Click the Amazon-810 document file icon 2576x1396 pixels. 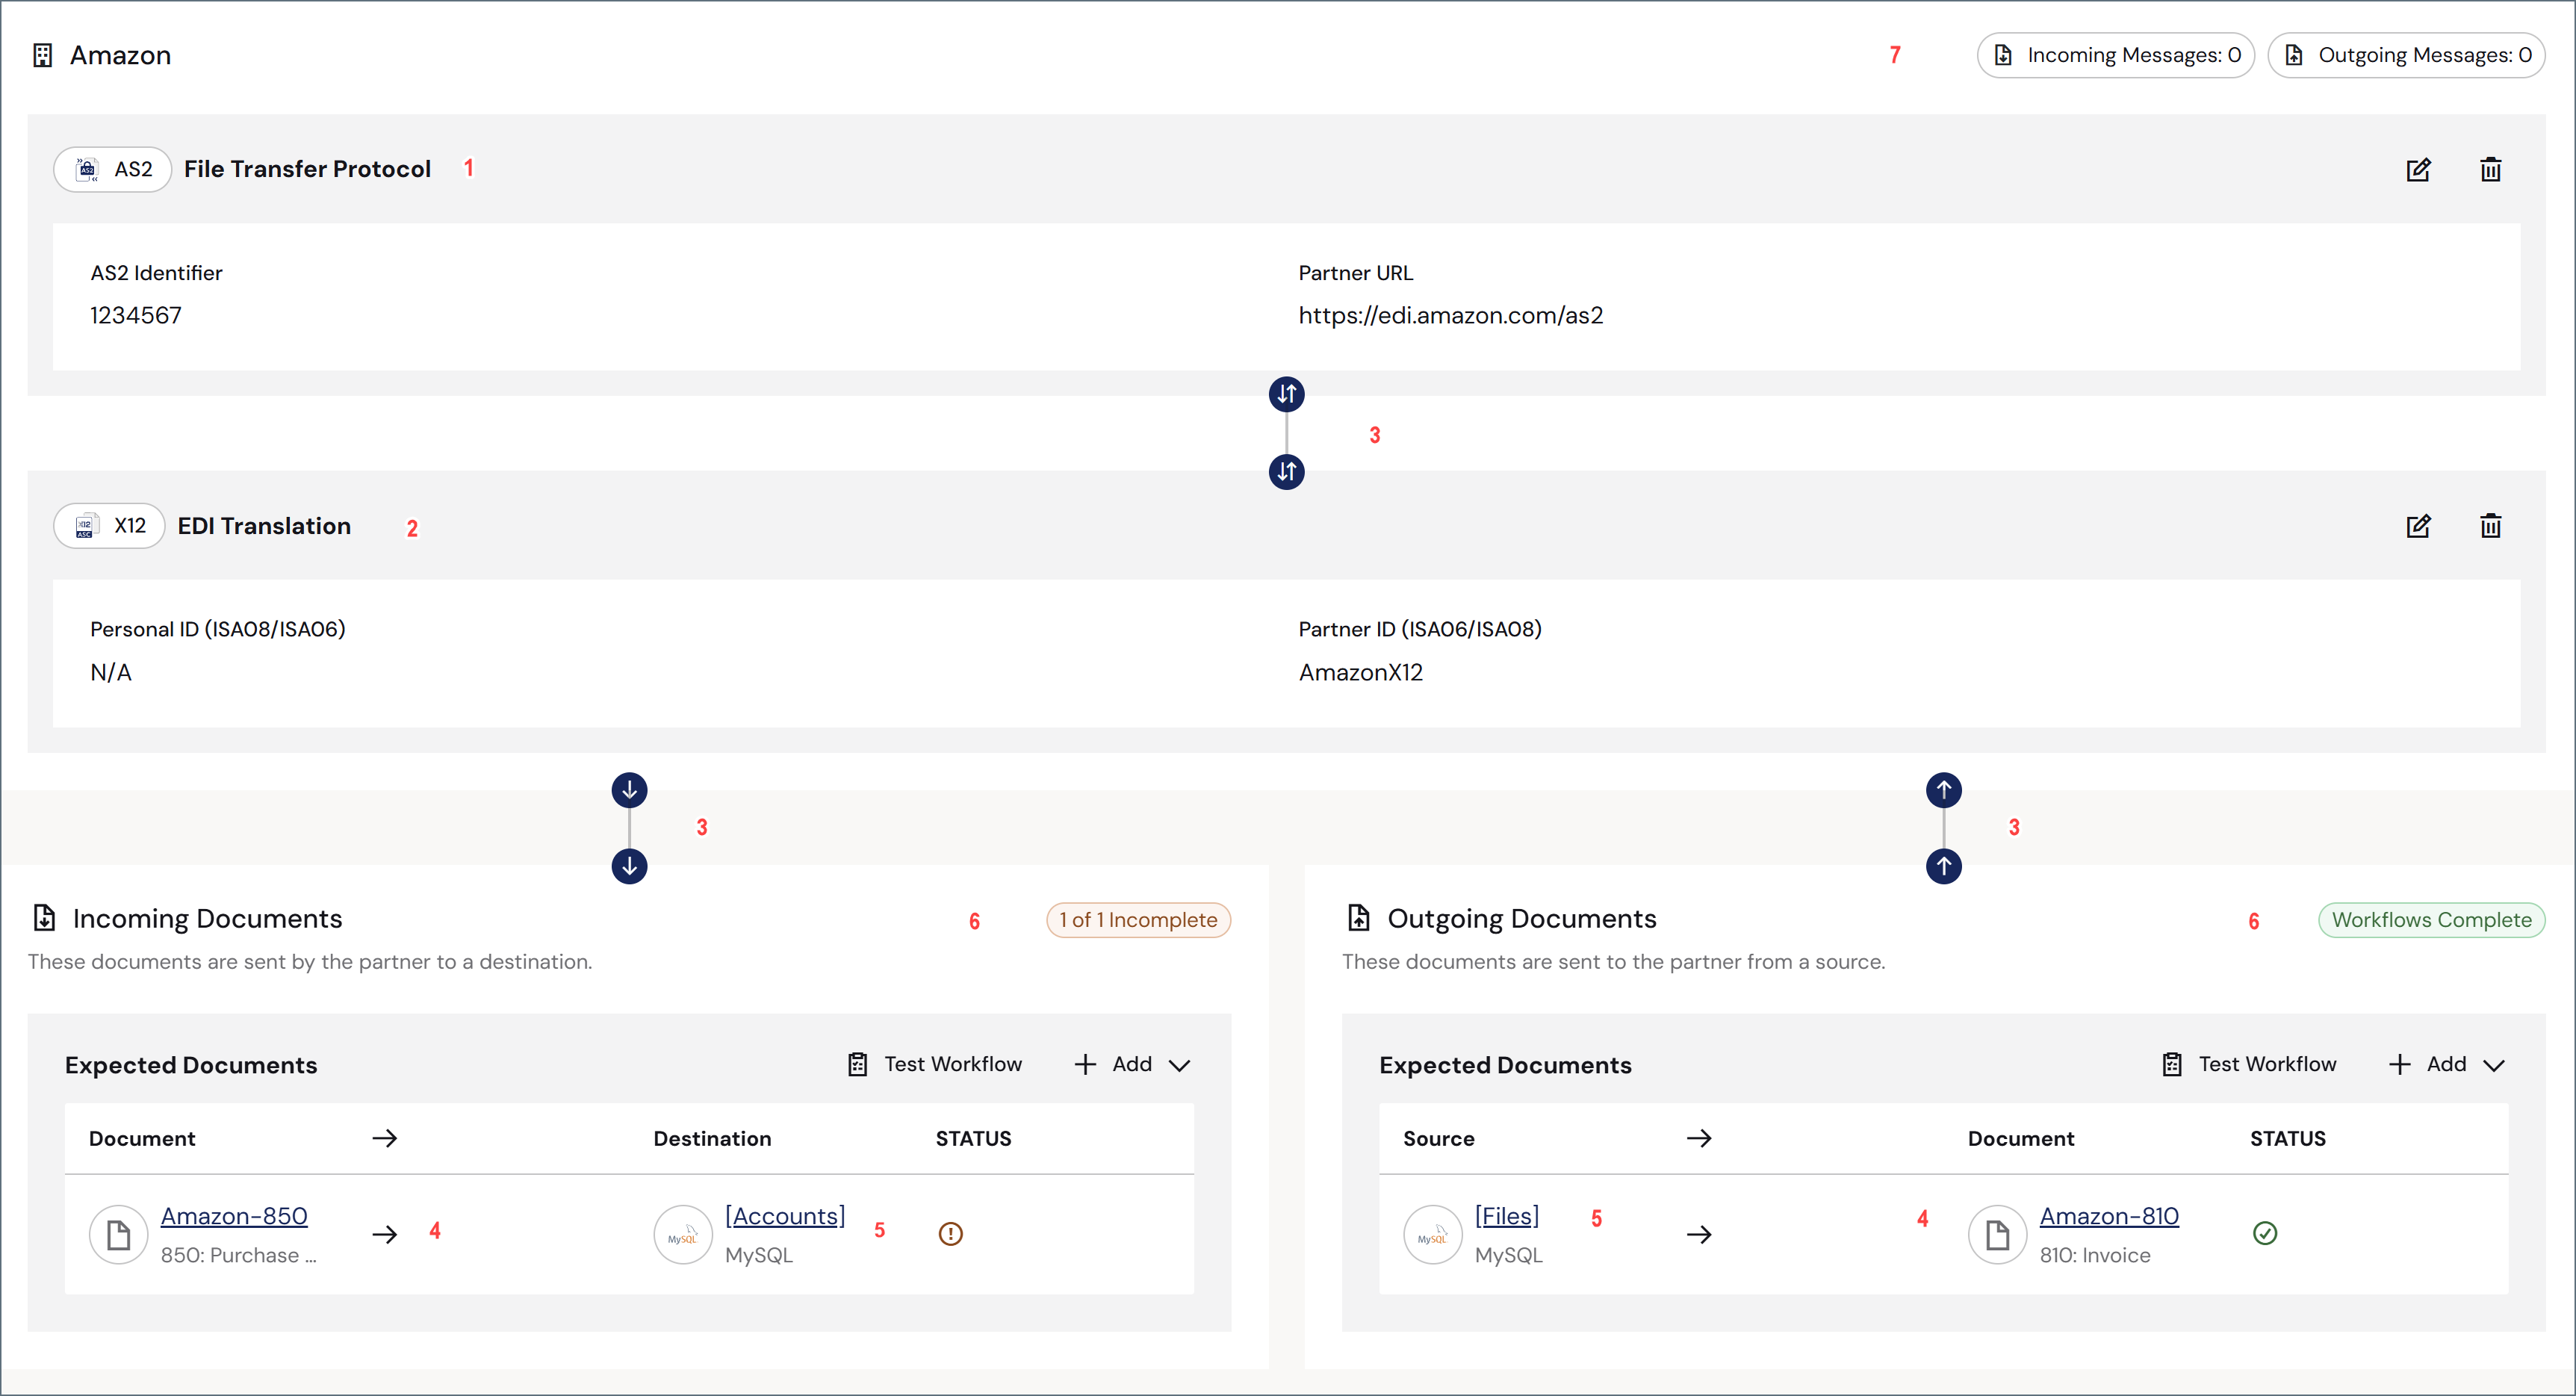pos(1997,1235)
